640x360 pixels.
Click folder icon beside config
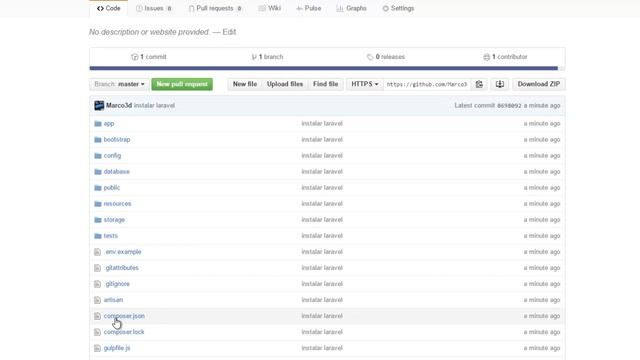click(x=98, y=156)
